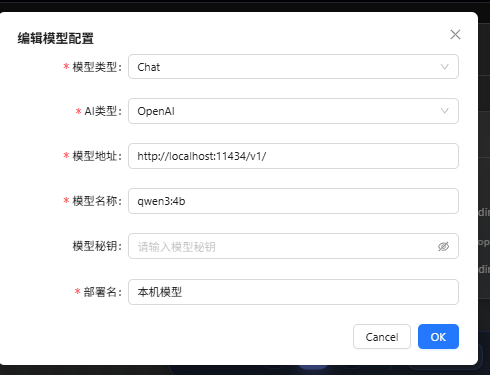Image resolution: width=490 pixels, height=375 pixels.
Task: Click the 模型名称 qwen3:4b input field
Action: tap(293, 201)
